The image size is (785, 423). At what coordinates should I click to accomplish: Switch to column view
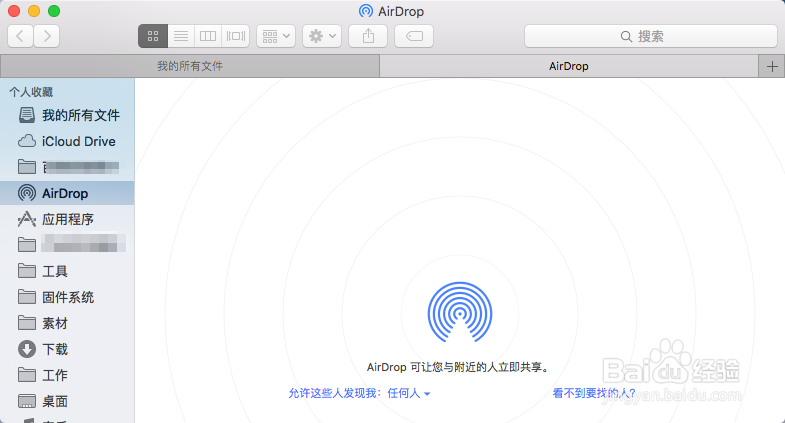tap(208, 36)
